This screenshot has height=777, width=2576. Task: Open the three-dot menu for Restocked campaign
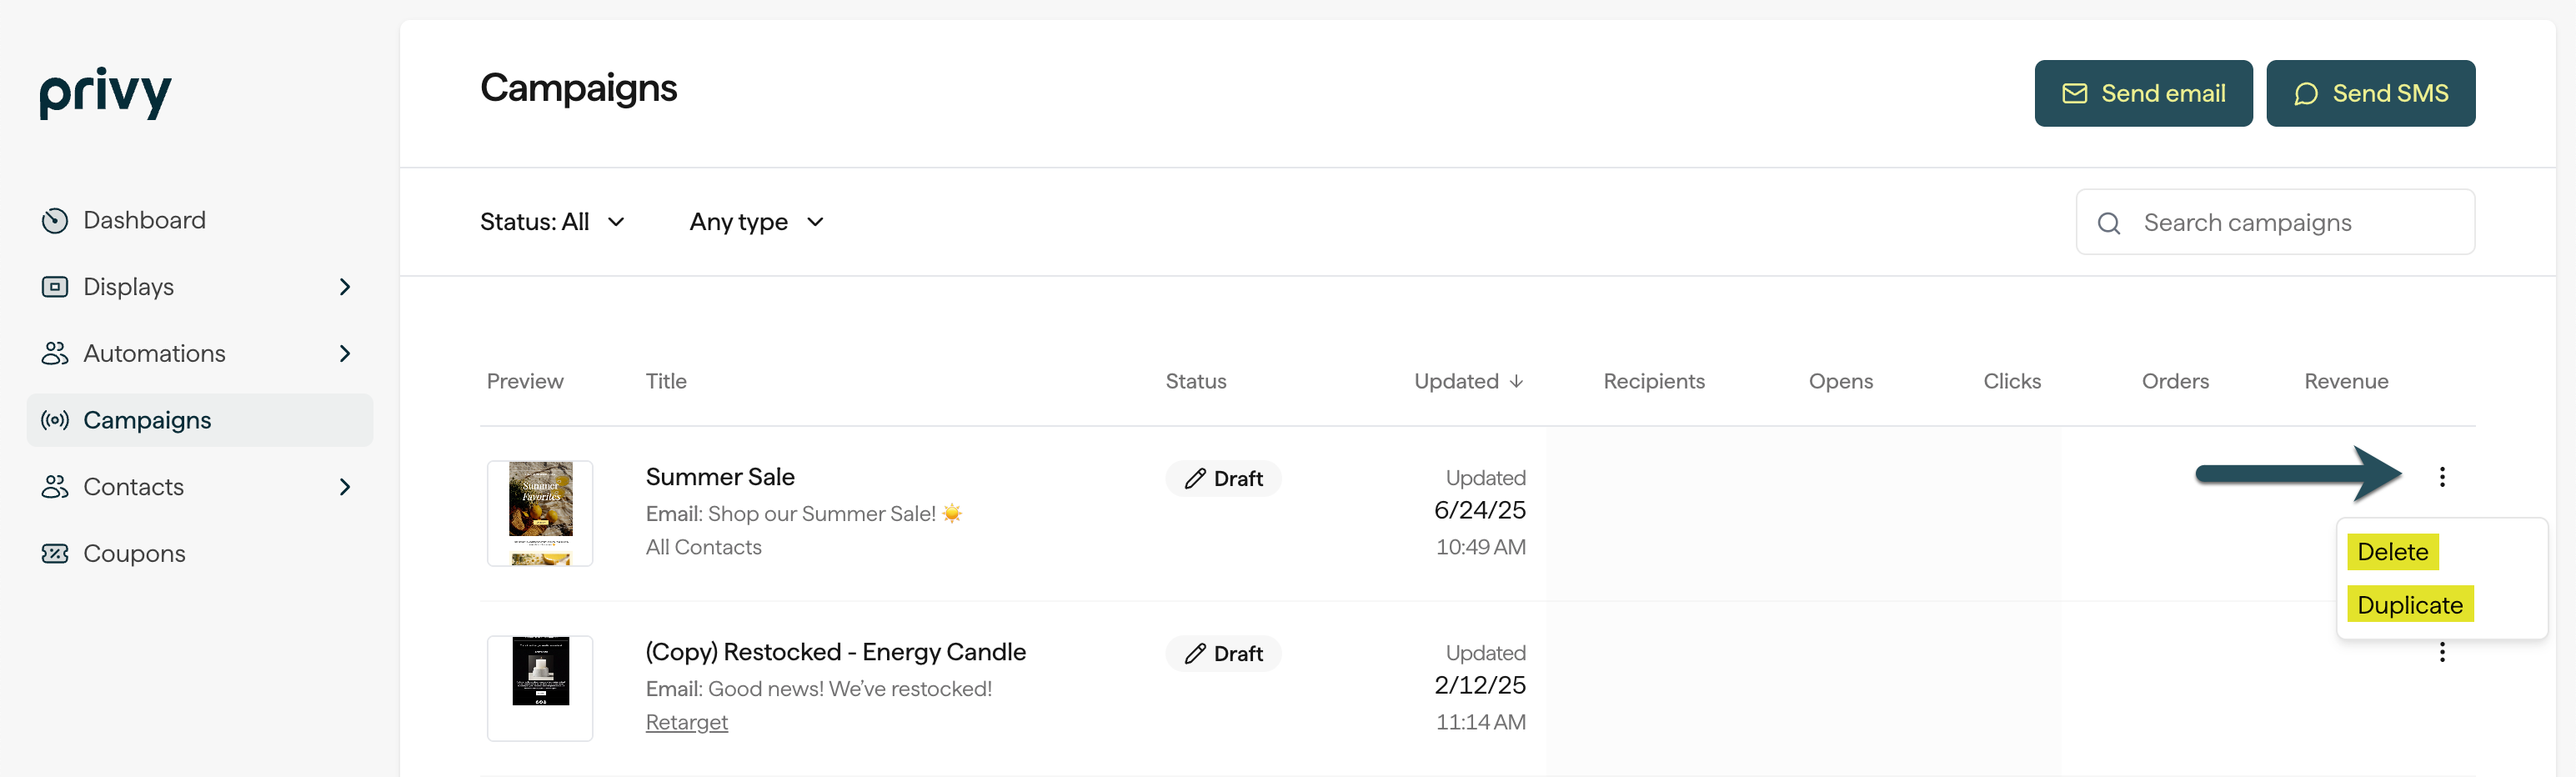[x=2442, y=652]
